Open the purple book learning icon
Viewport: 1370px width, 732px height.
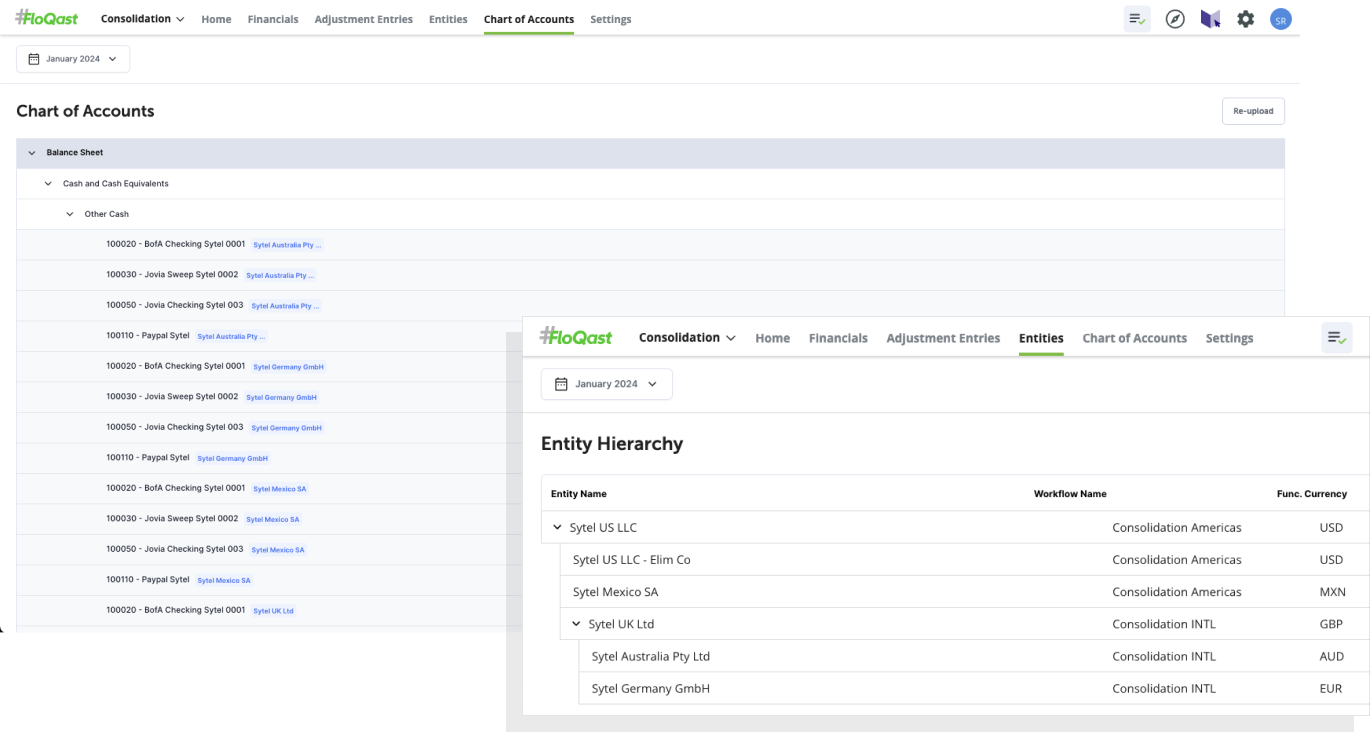(1210, 19)
